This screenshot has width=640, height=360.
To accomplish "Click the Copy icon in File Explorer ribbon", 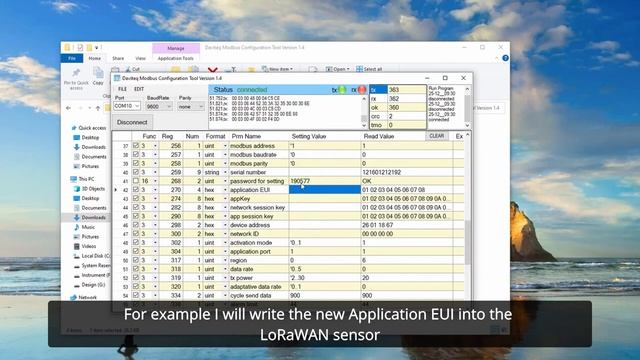I will 98,76.
